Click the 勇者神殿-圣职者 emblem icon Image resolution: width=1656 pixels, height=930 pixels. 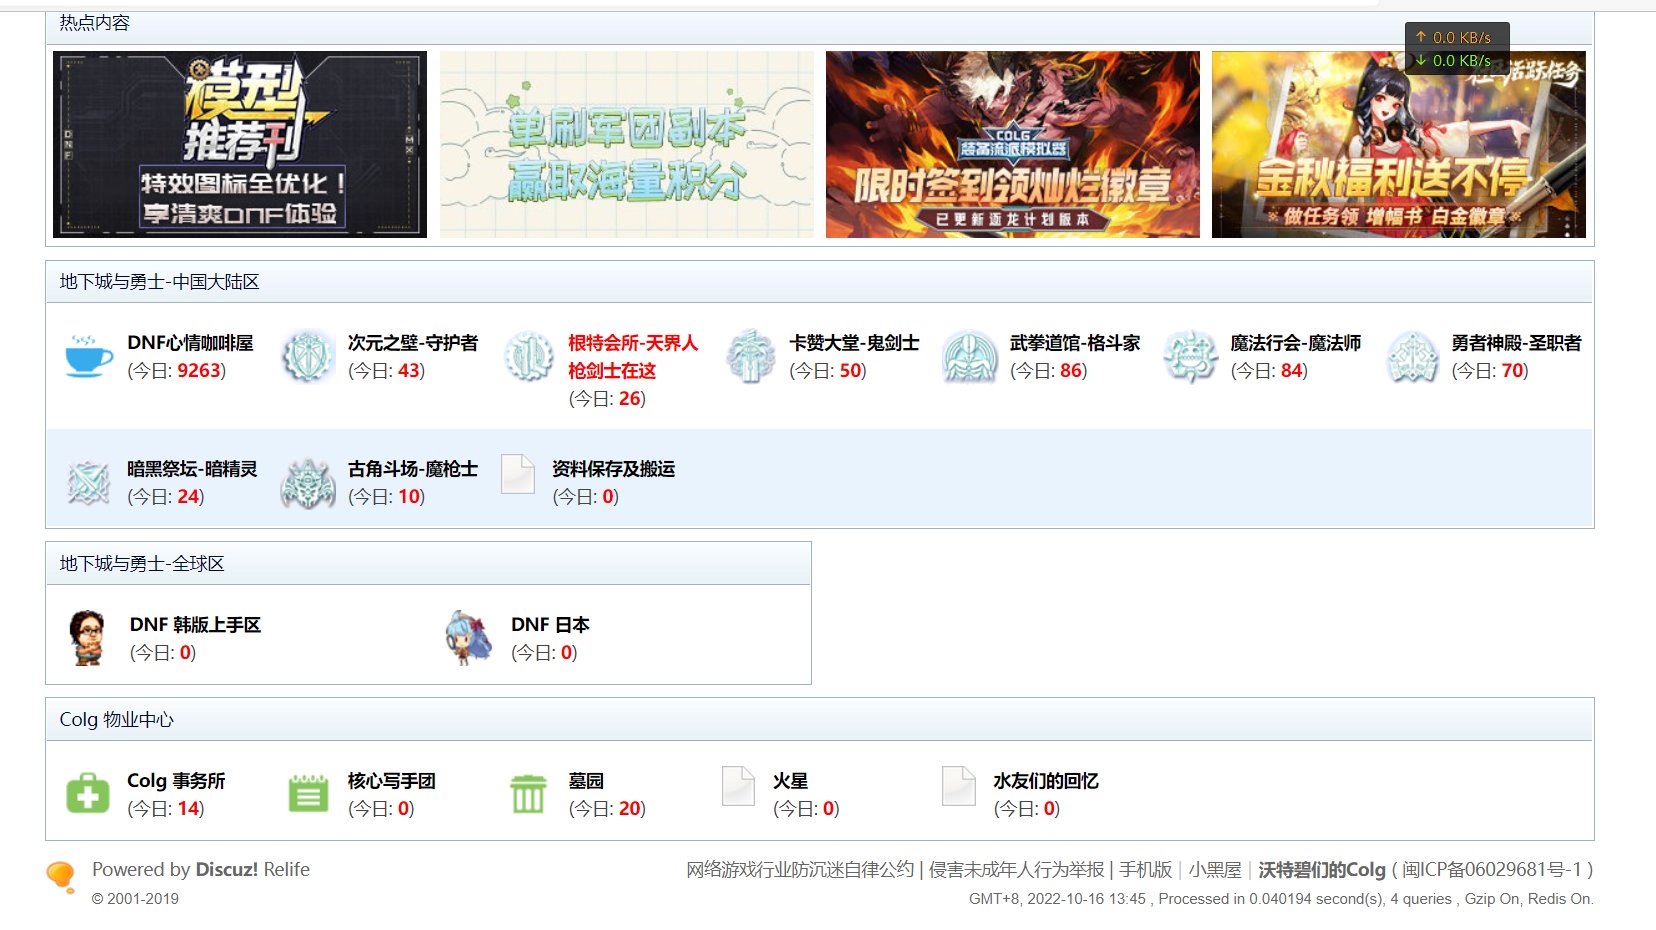(x=1412, y=357)
